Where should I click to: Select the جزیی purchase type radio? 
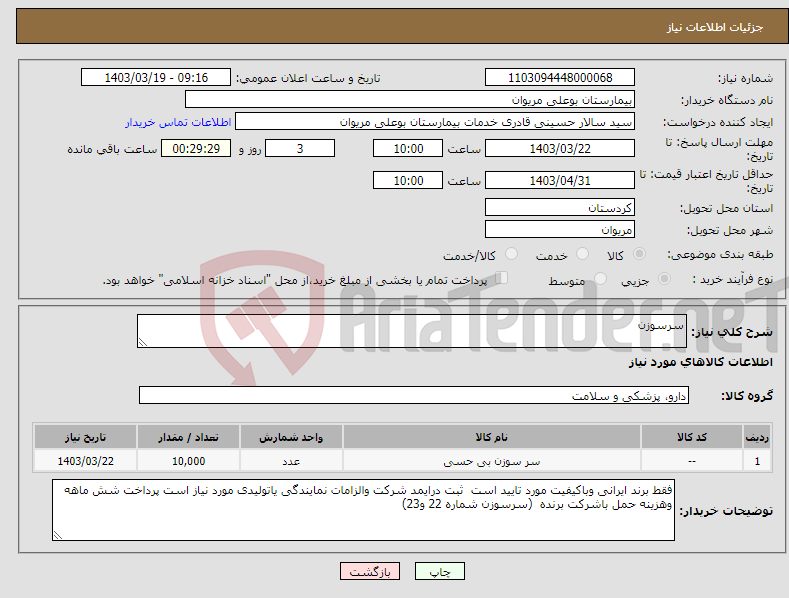point(664,279)
